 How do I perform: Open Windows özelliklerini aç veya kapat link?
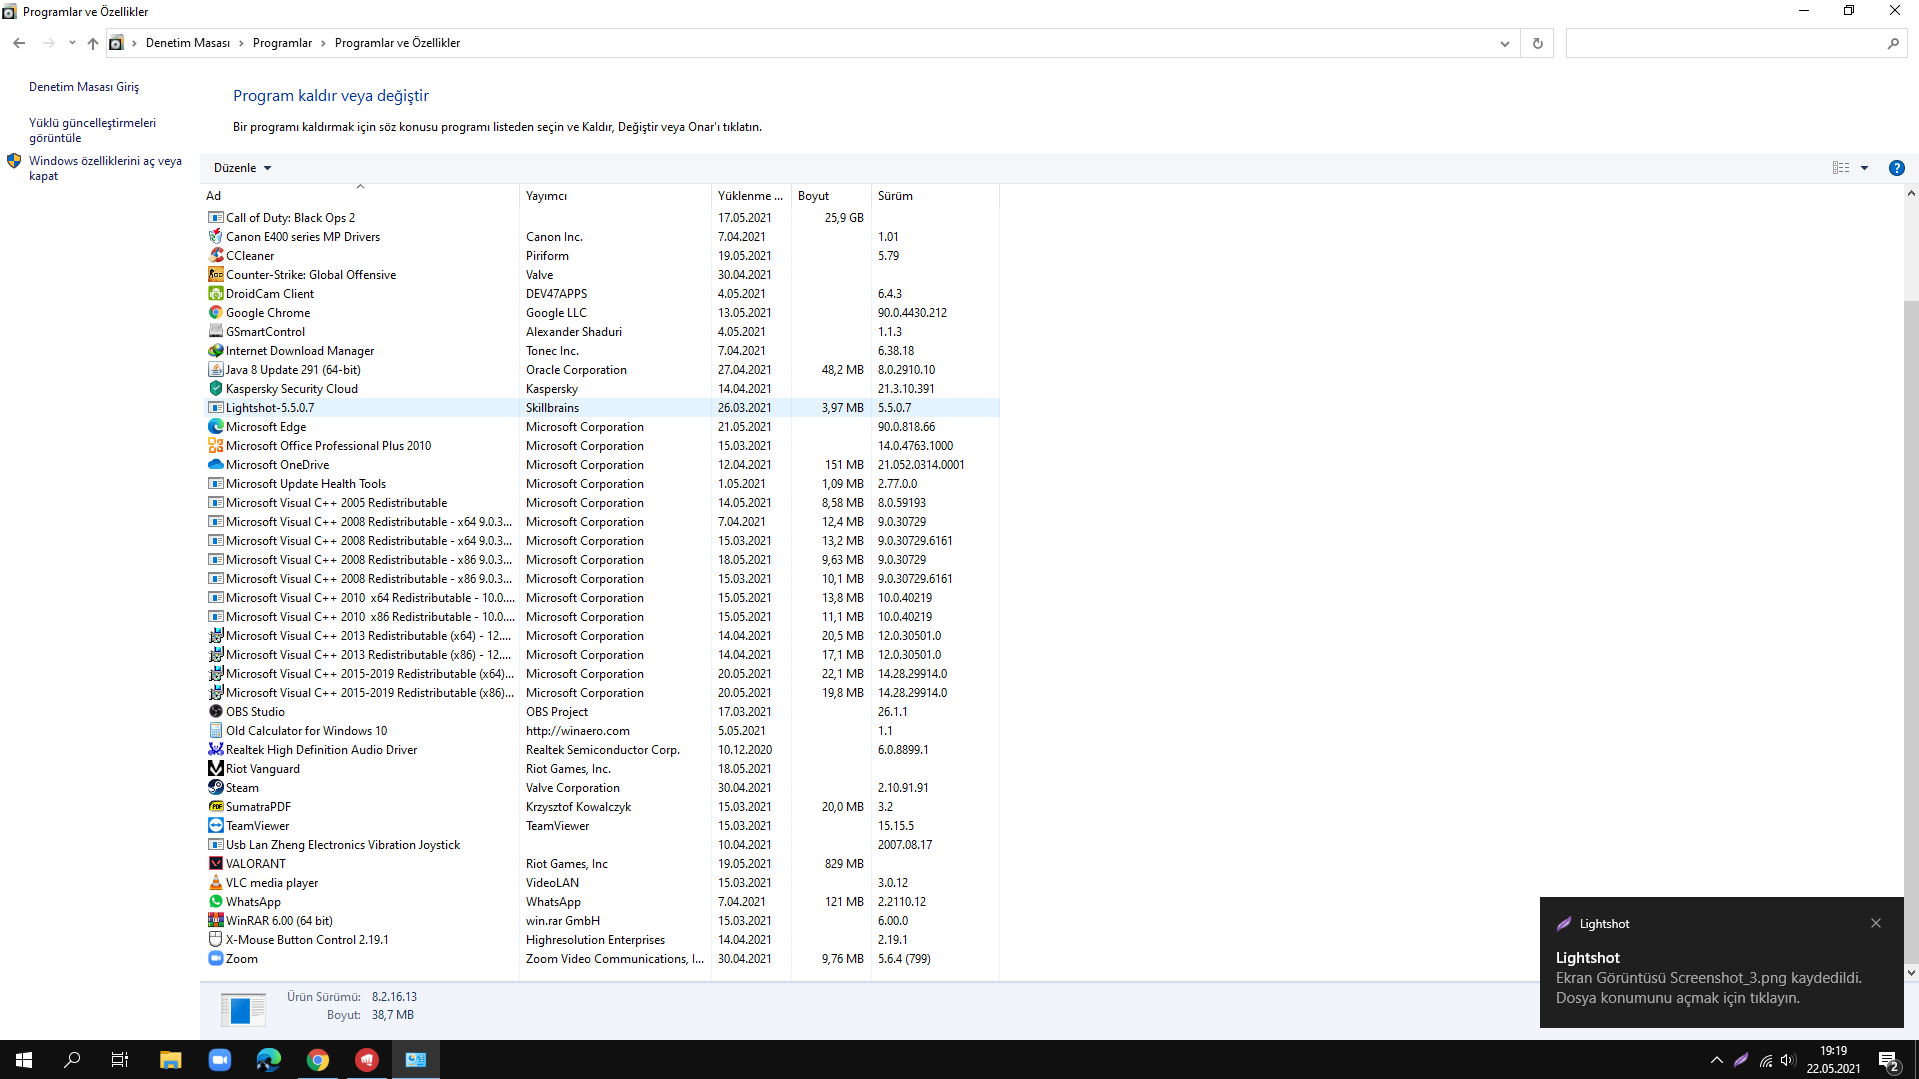tap(105, 168)
